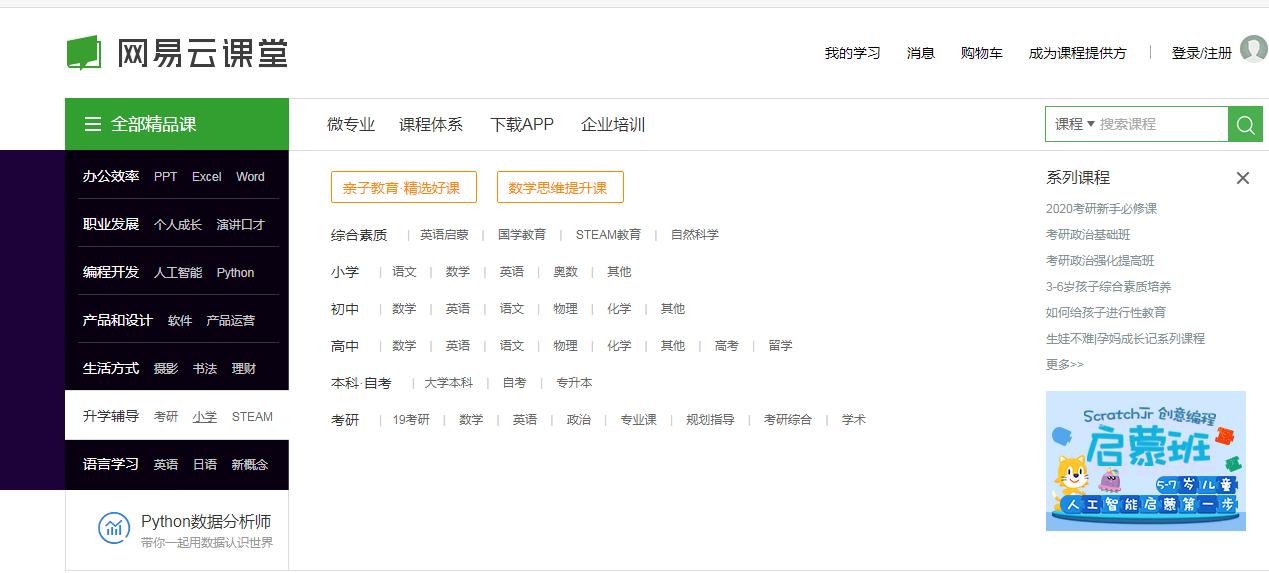Click 理财 in sidebar
The image size is (1269, 573).
tap(244, 369)
